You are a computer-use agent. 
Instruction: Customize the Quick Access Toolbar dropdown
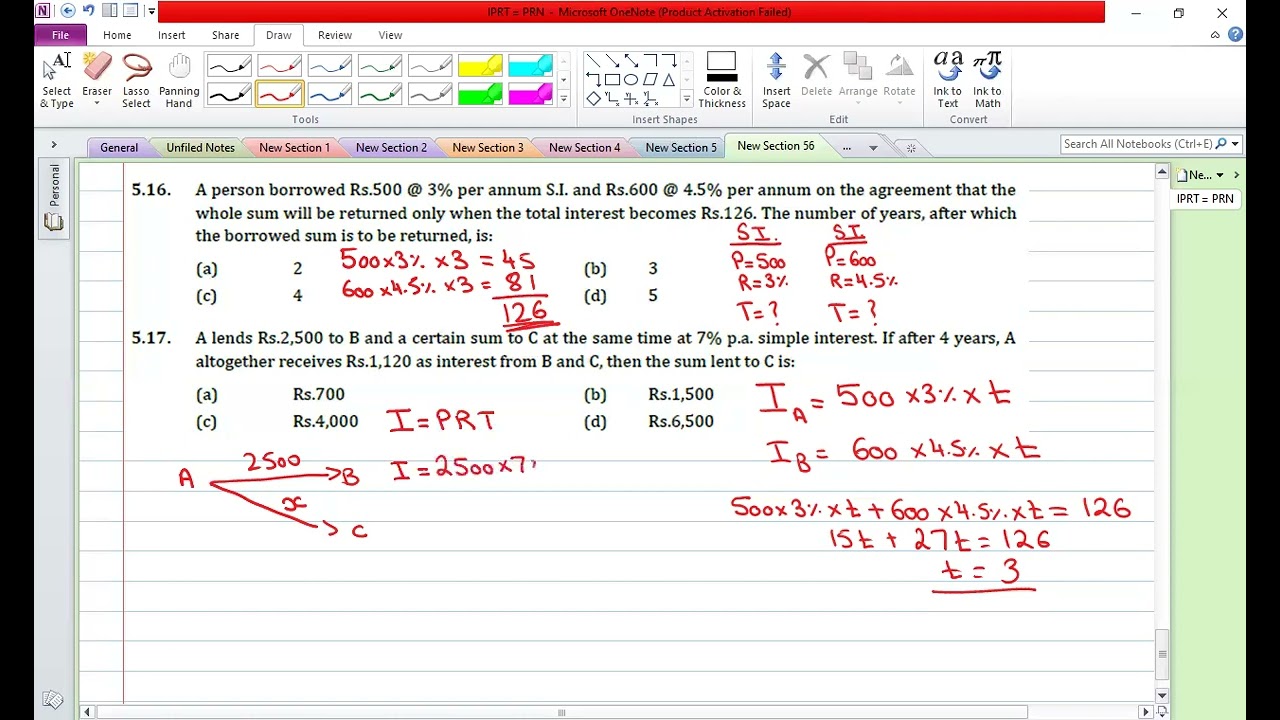pos(151,11)
